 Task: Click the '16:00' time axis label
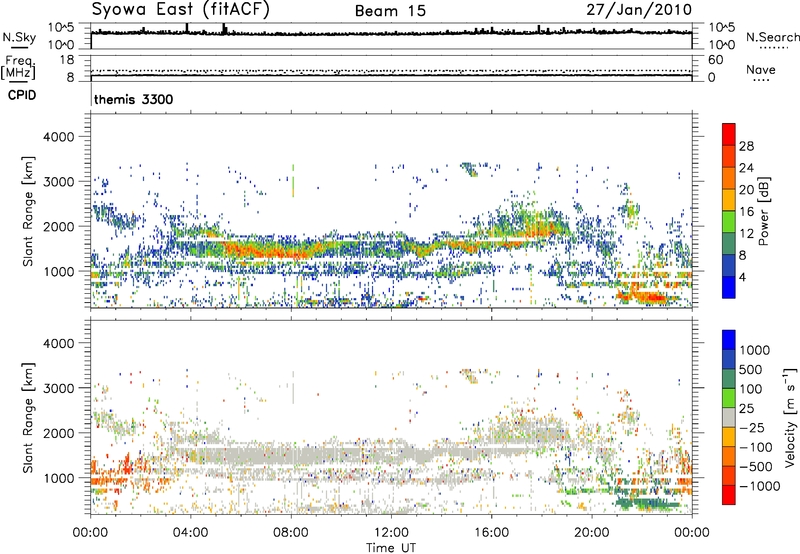(492, 533)
